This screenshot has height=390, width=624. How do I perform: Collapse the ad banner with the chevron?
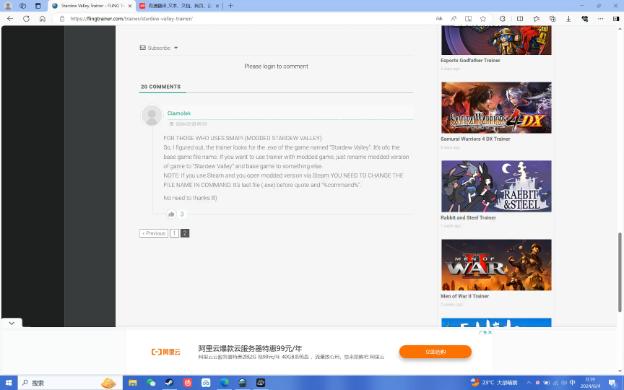click(12, 323)
